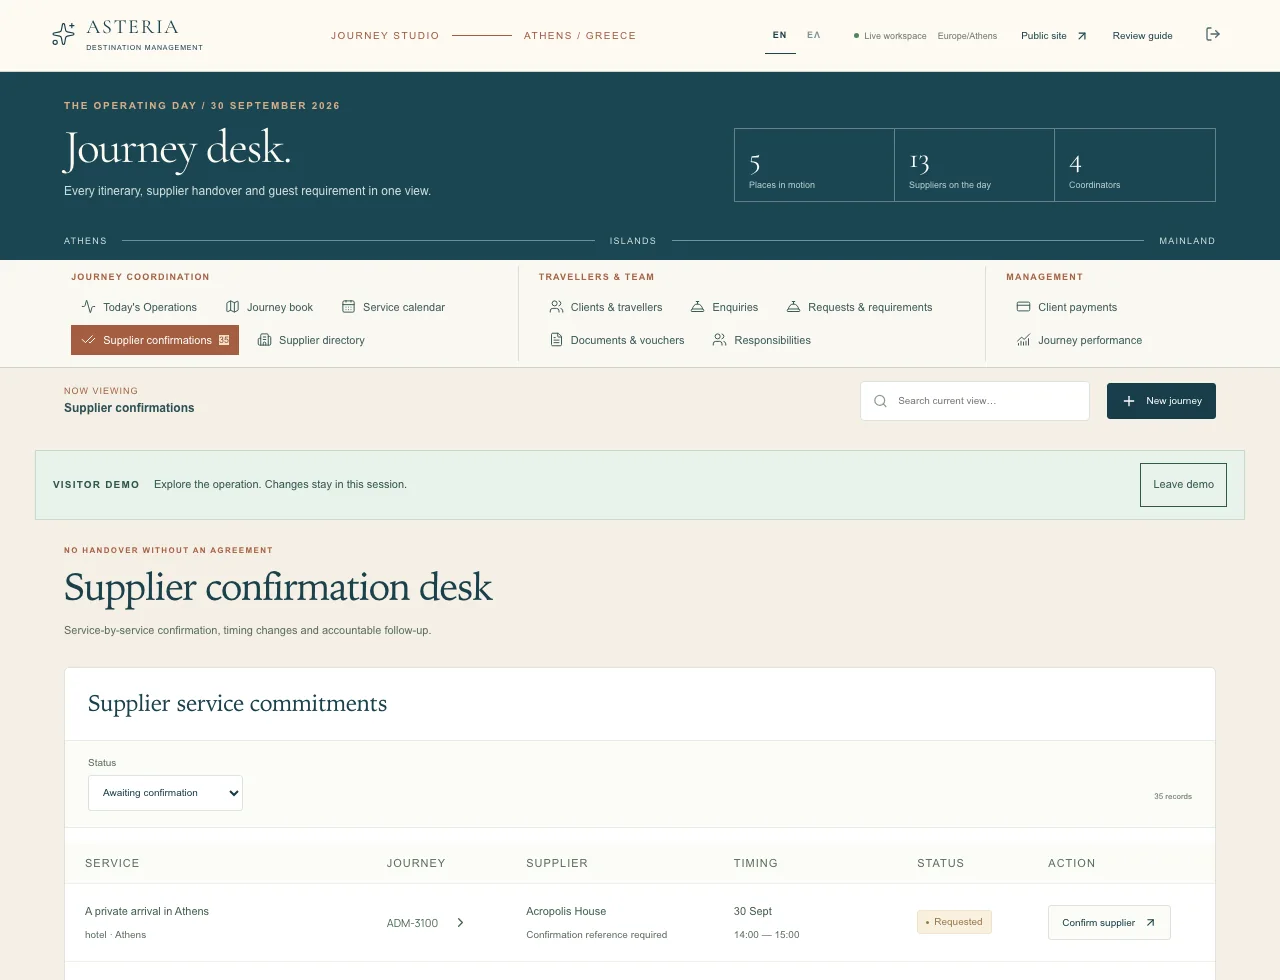Click New journey button
Image resolution: width=1280 pixels, height=980 pixels.
coord(1161,401)
